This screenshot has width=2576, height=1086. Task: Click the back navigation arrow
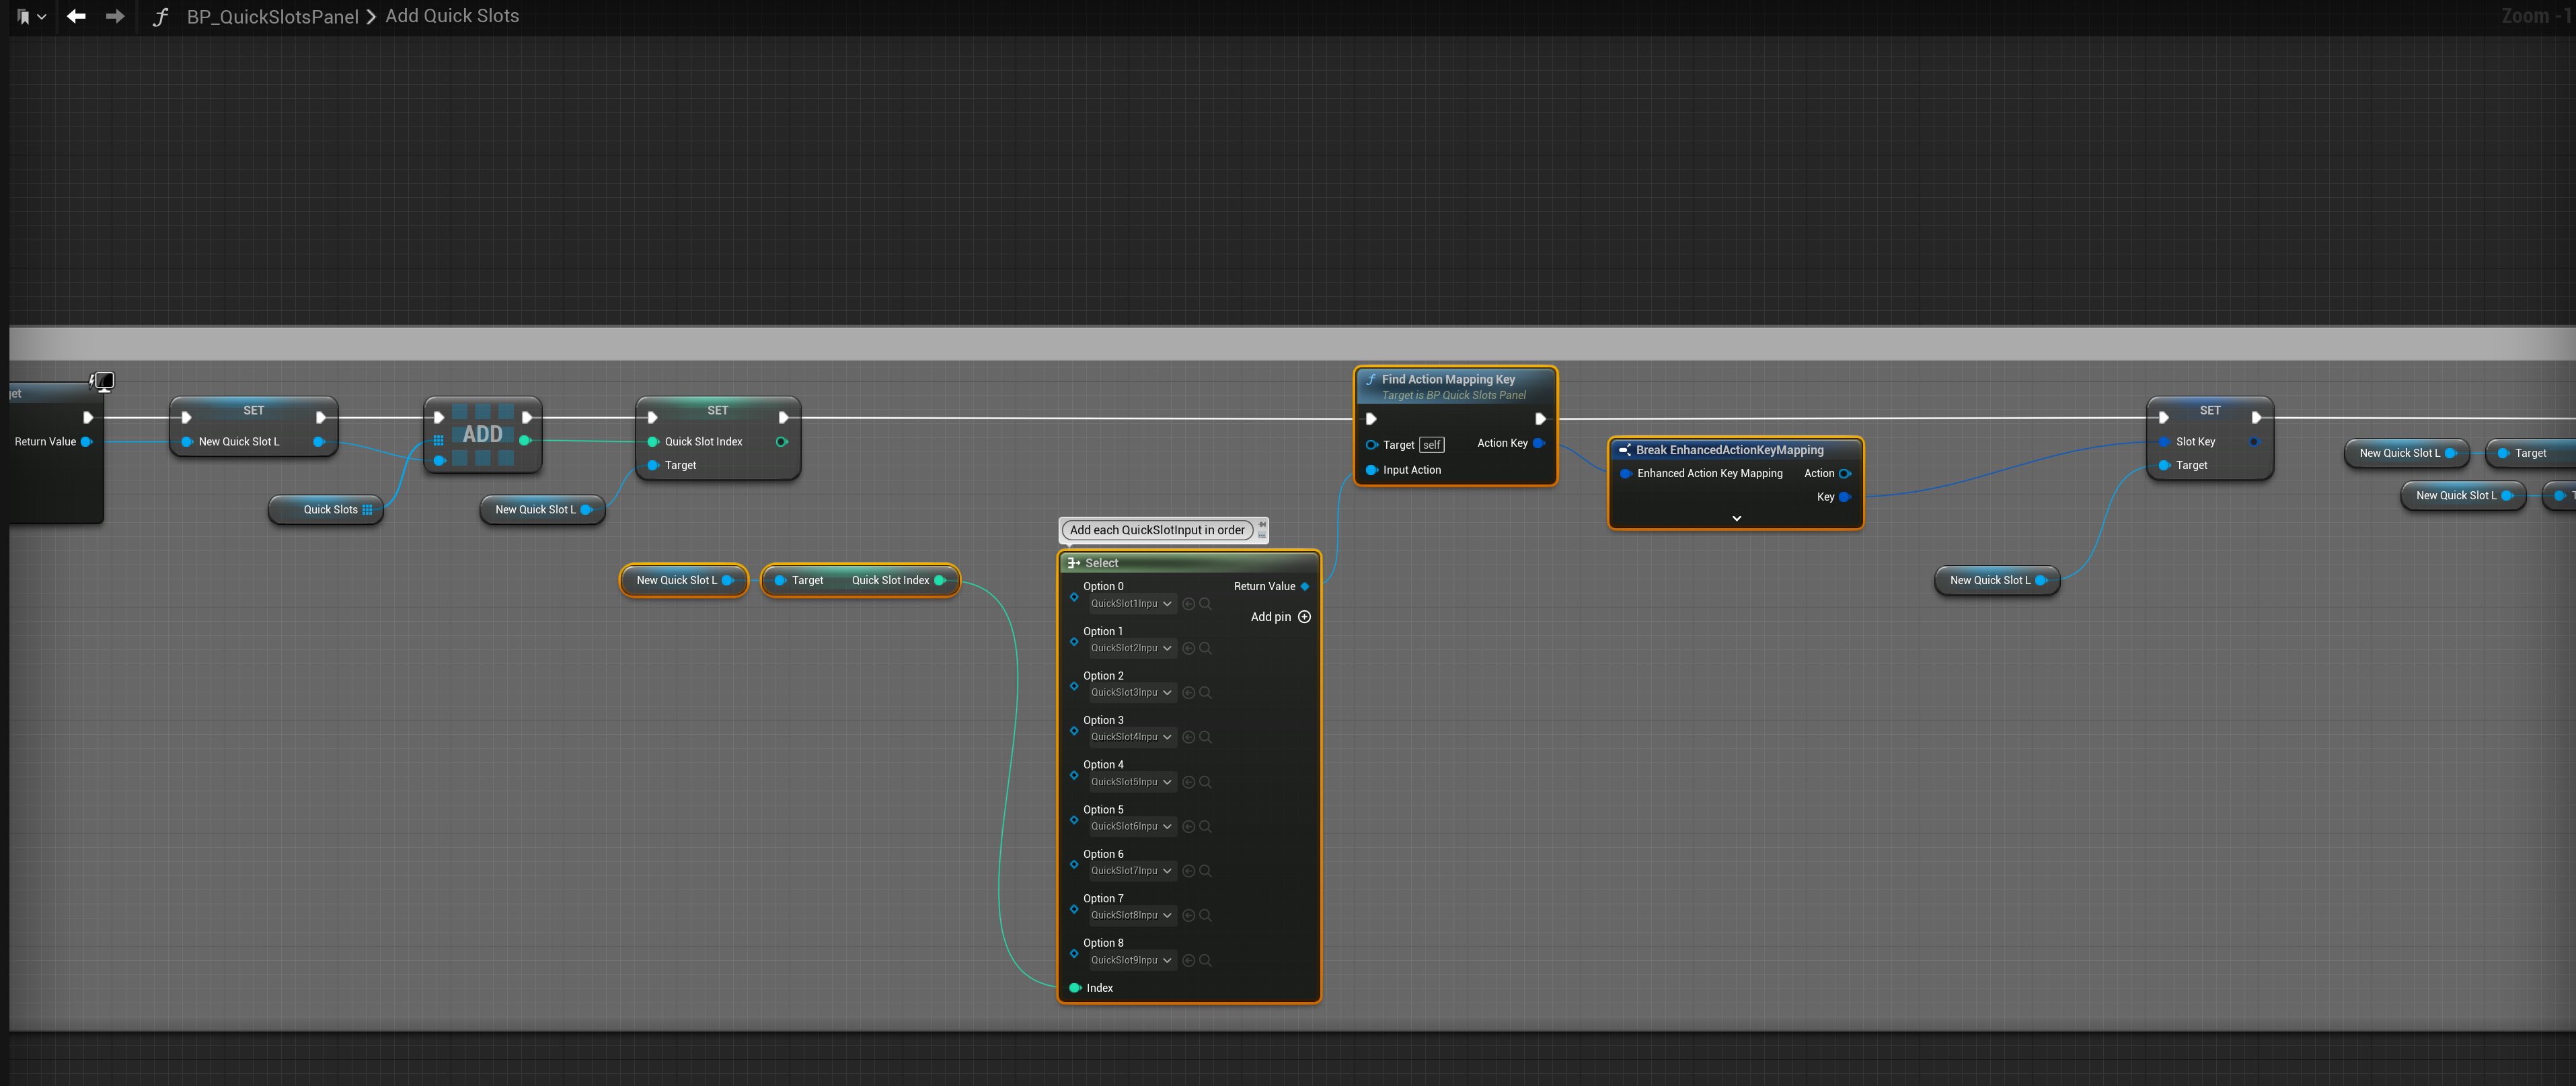click(76, 16)
